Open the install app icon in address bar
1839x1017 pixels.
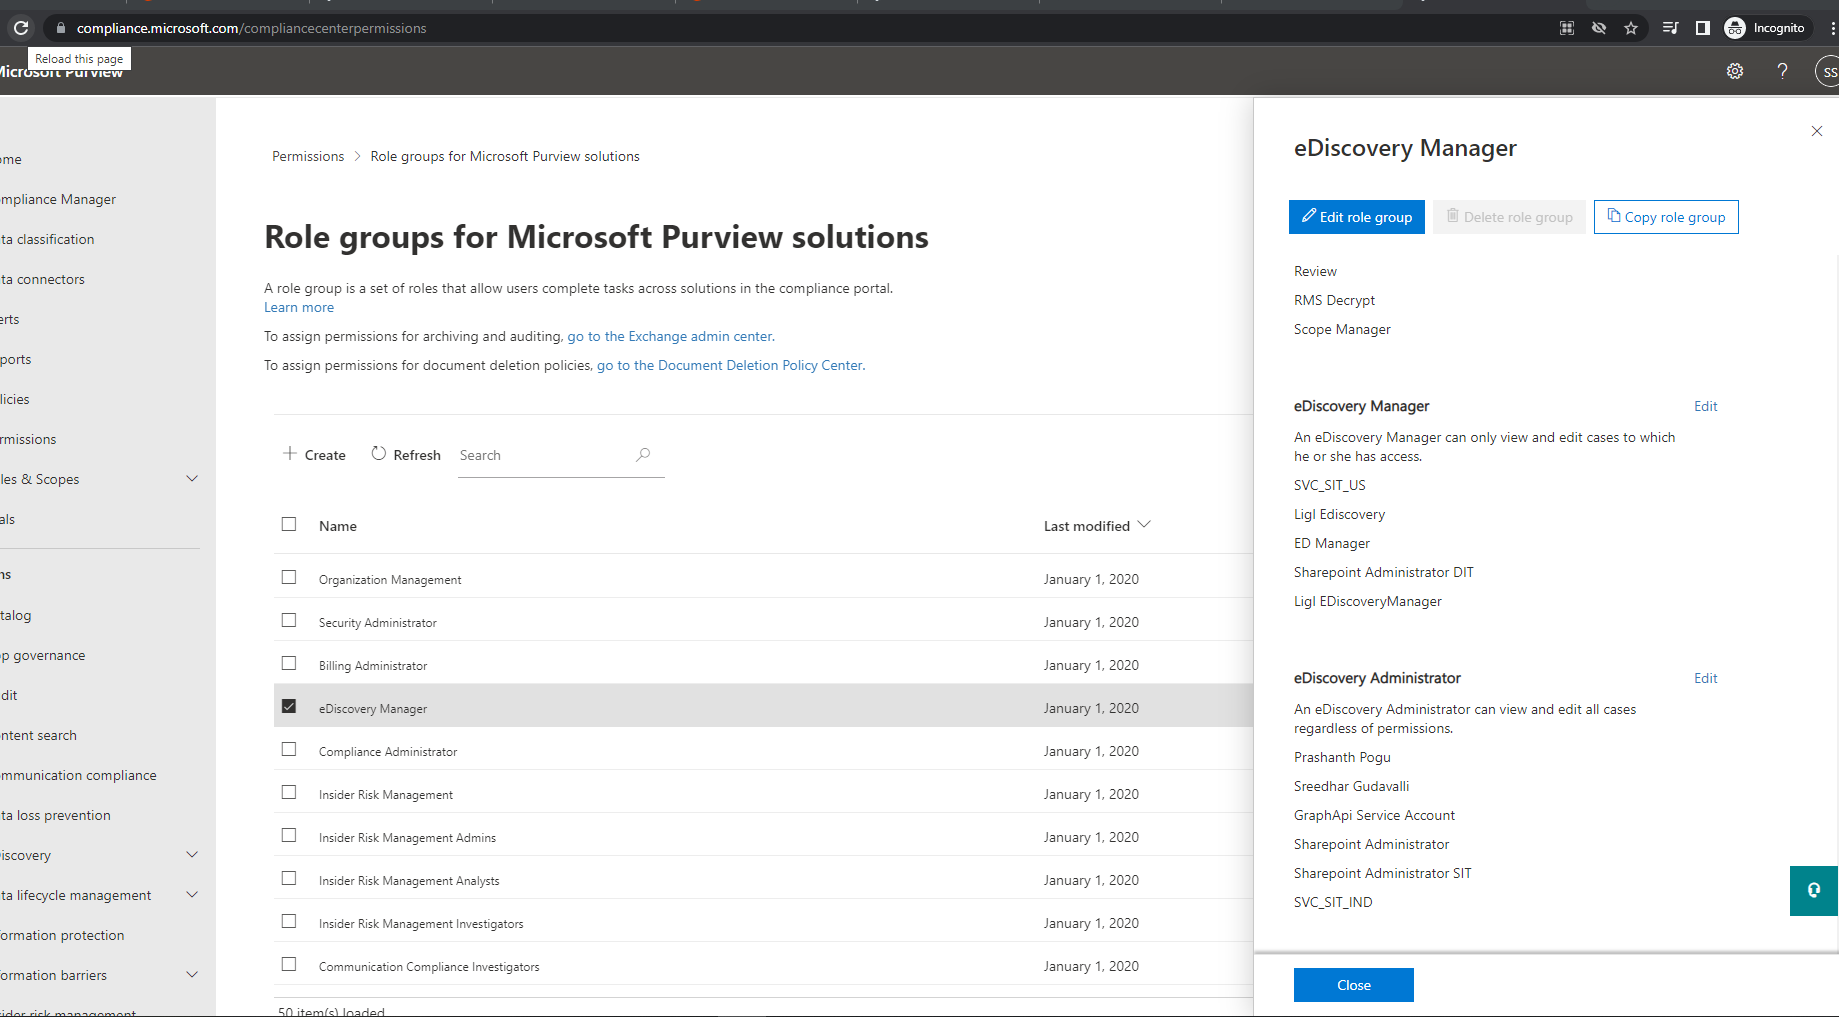point(1567,28)
